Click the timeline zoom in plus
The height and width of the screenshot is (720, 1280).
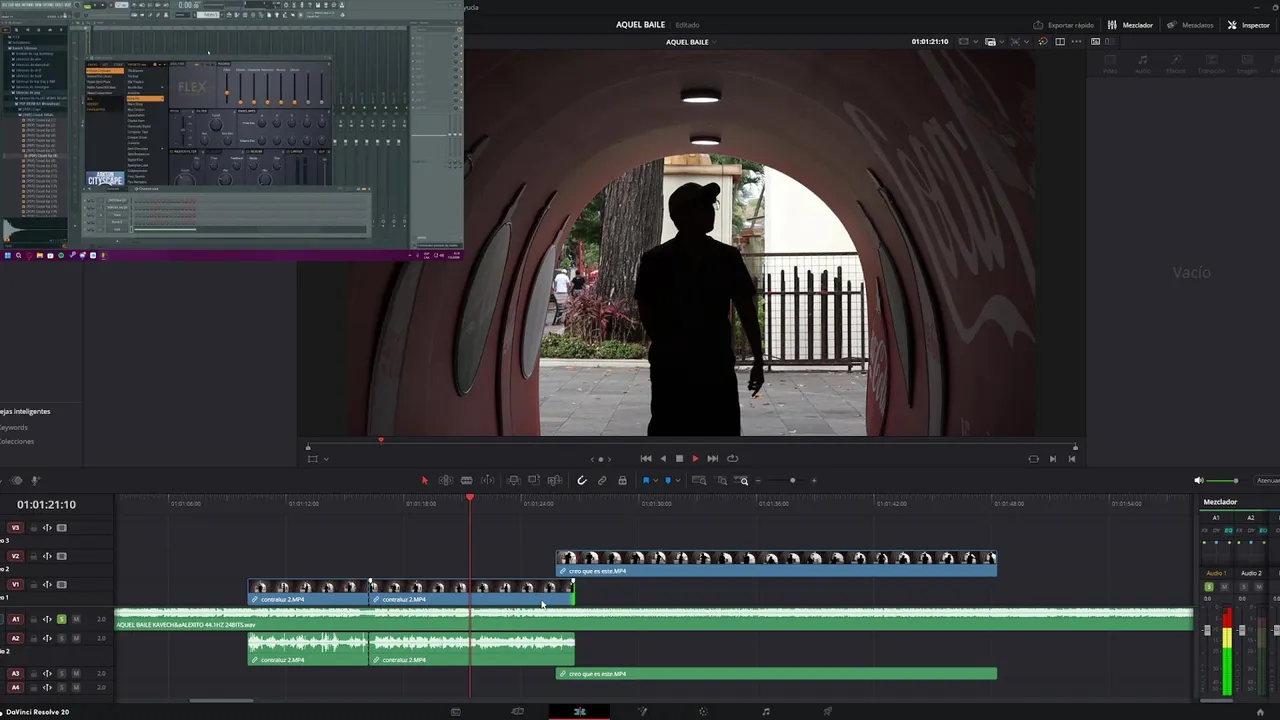pos(814,481)
